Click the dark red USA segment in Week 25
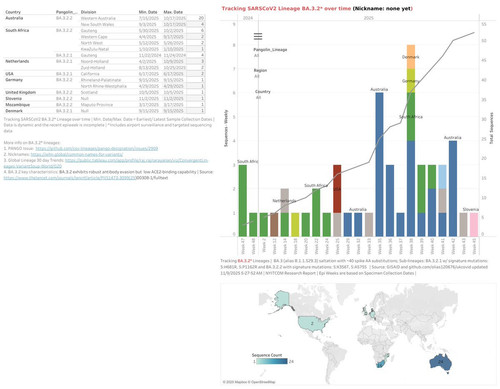 click(x=337, y=189)
